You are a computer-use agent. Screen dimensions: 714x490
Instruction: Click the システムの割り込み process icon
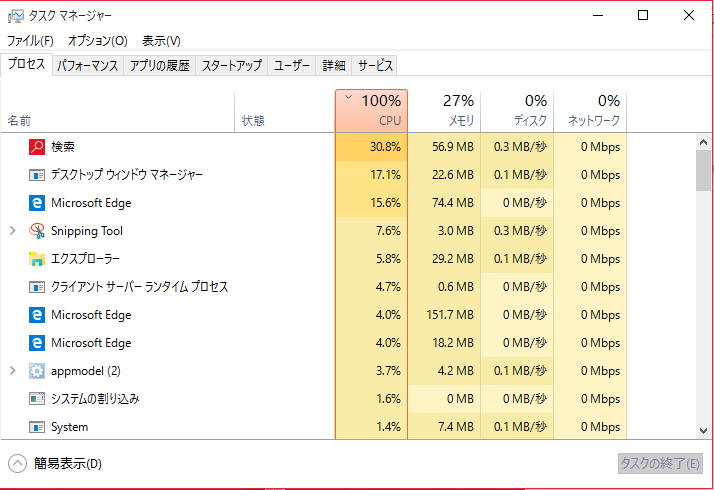pos(37,399)
